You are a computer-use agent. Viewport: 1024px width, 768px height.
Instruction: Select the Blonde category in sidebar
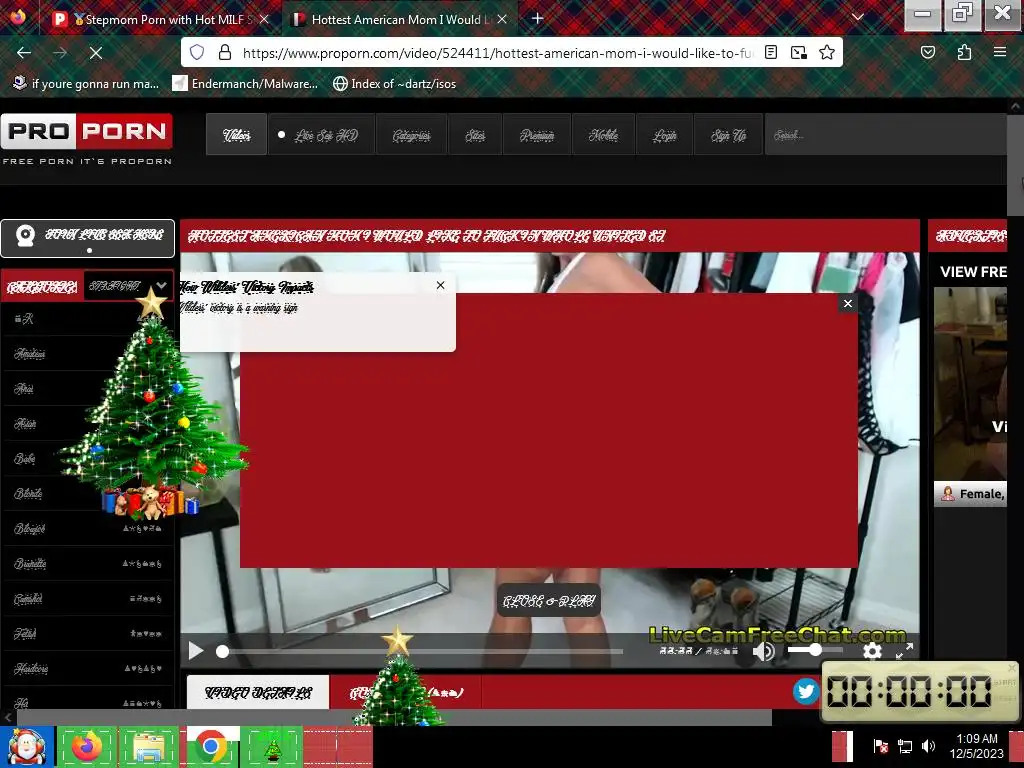[x=28, y=493]
